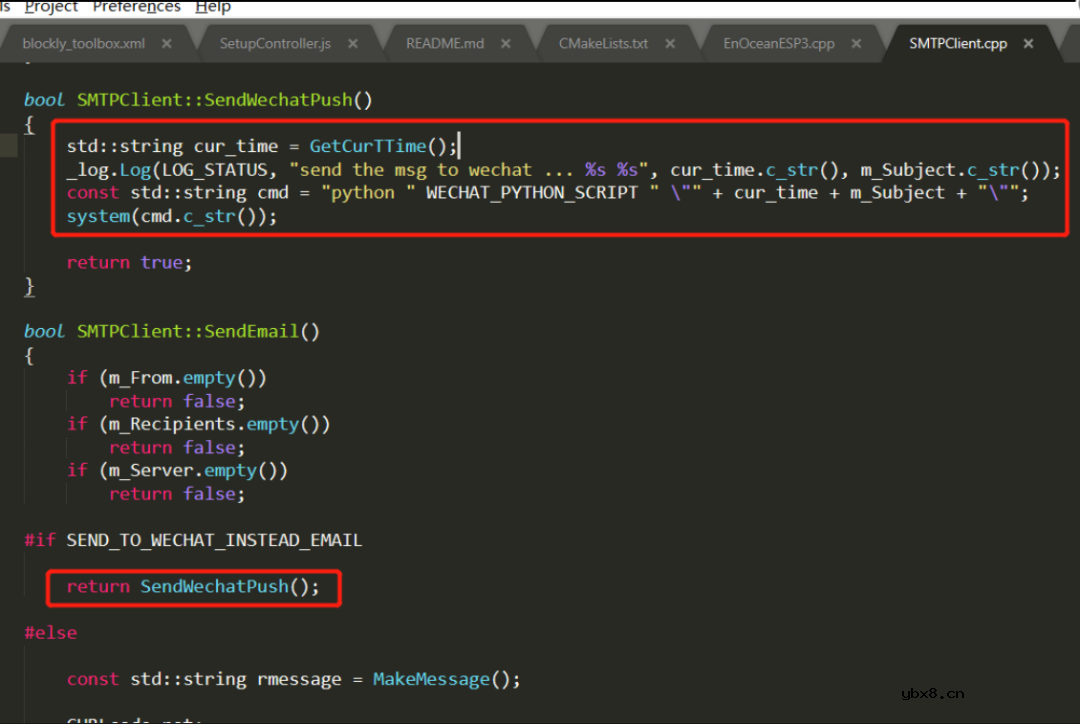Close the blockly_toolbox.xml tab
The image size is (1080, 724).
(167, 44)
